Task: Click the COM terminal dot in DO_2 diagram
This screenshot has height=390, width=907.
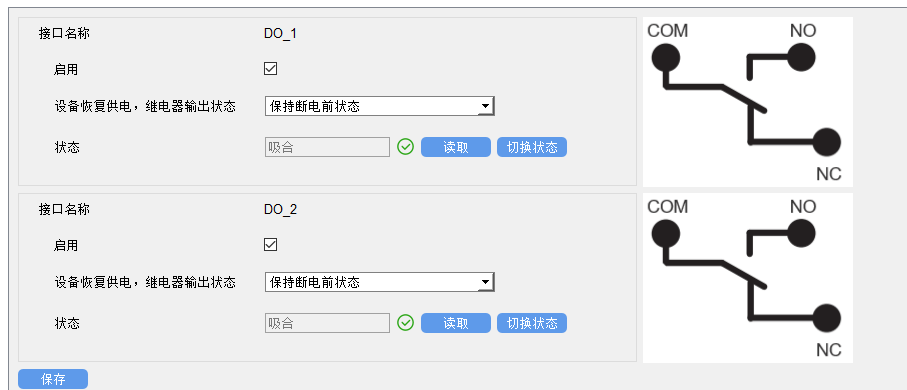Action: click(x=665, y=233)
